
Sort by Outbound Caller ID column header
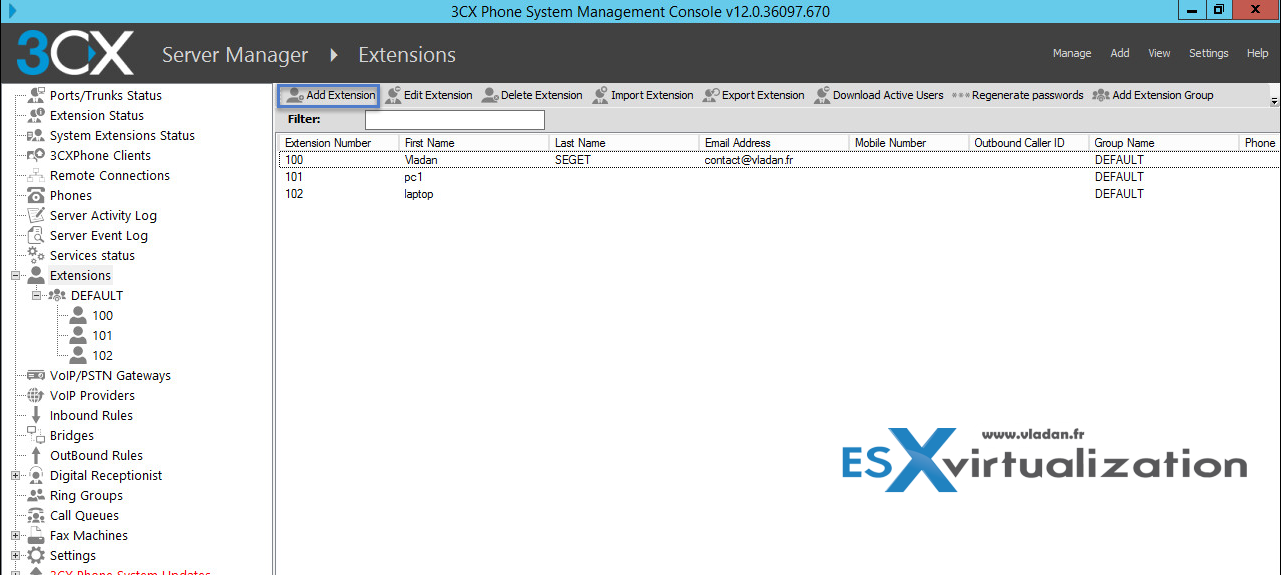click(x=1028, y=143)
